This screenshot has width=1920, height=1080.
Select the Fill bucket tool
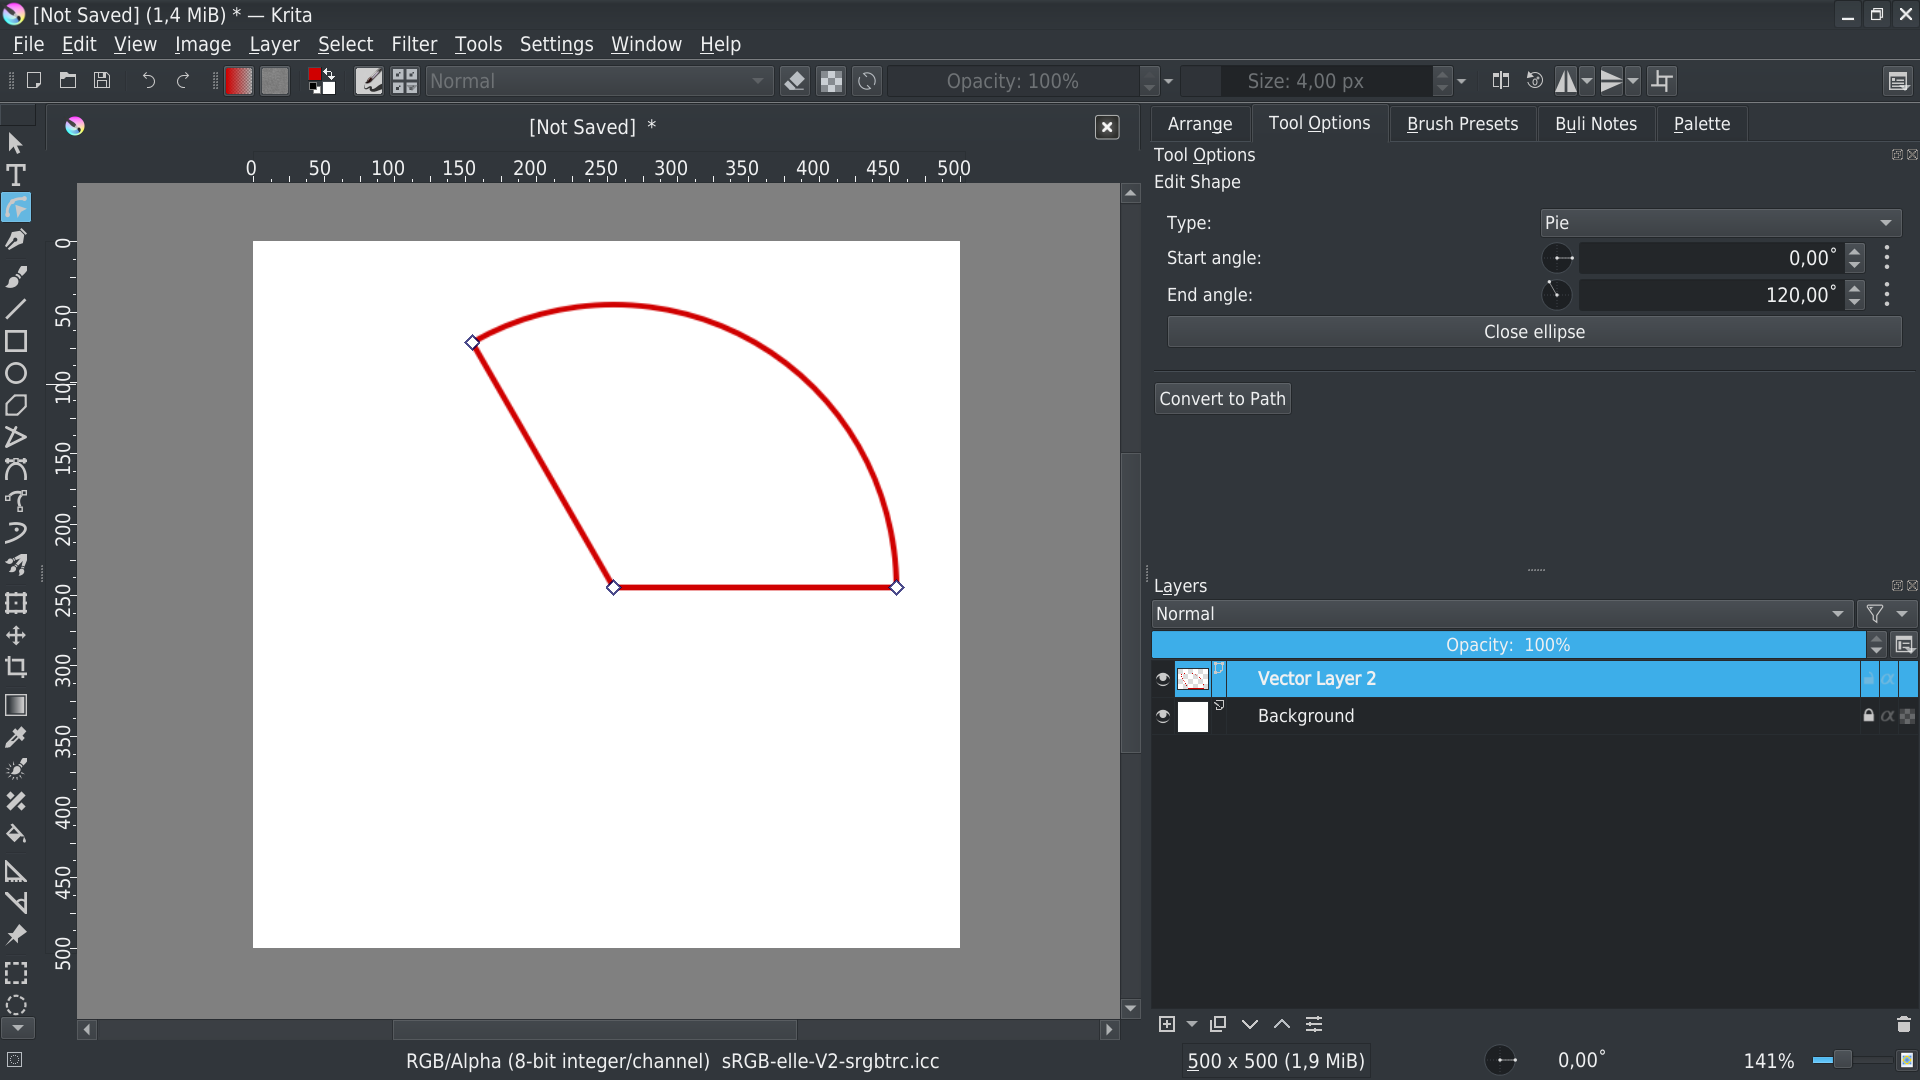16,833
